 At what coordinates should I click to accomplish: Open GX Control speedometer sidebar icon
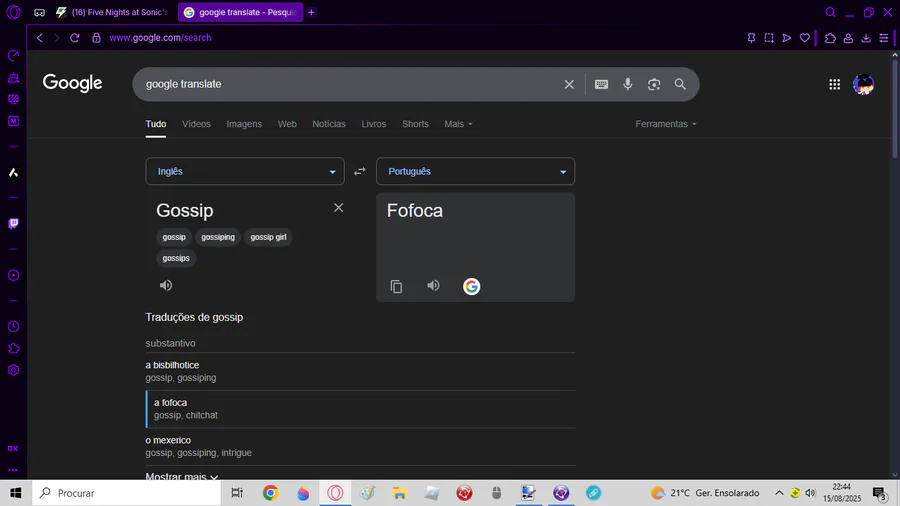coord(13,56)
